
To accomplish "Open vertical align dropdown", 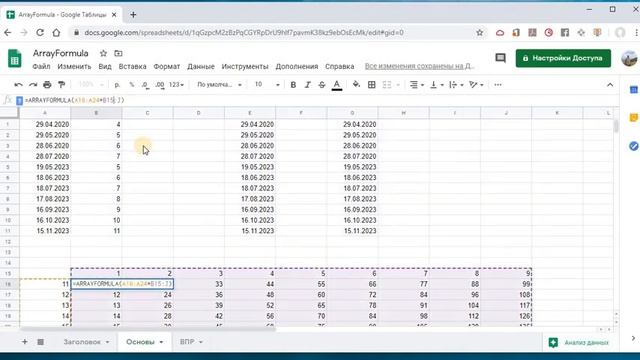I will [x=436, y=85].
